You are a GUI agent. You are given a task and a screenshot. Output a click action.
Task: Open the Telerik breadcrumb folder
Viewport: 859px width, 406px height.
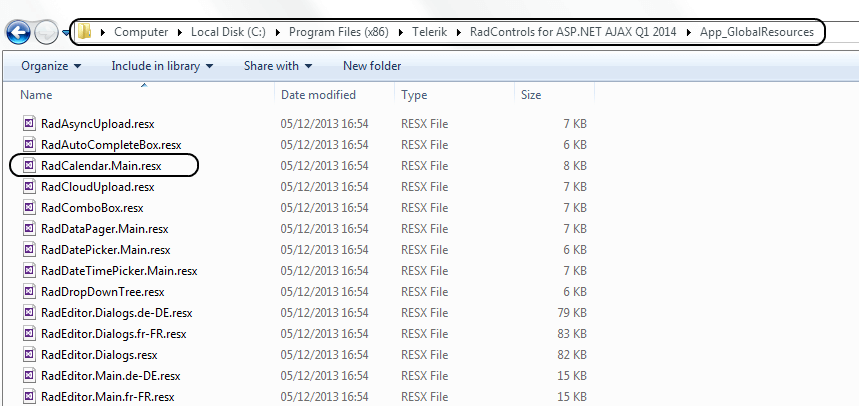430,32
